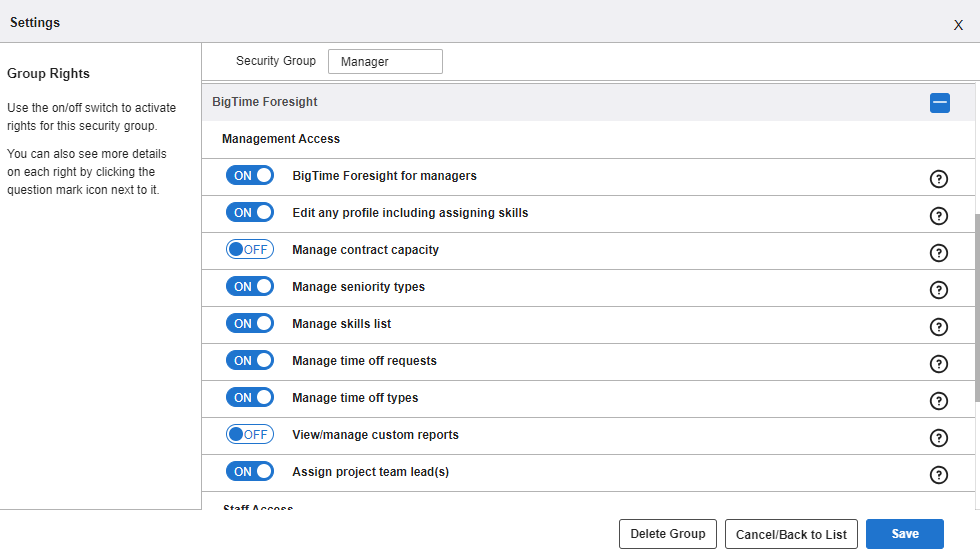
Task: Turn off Assign project team lead(s) toggle
Action: click(250, 472)
